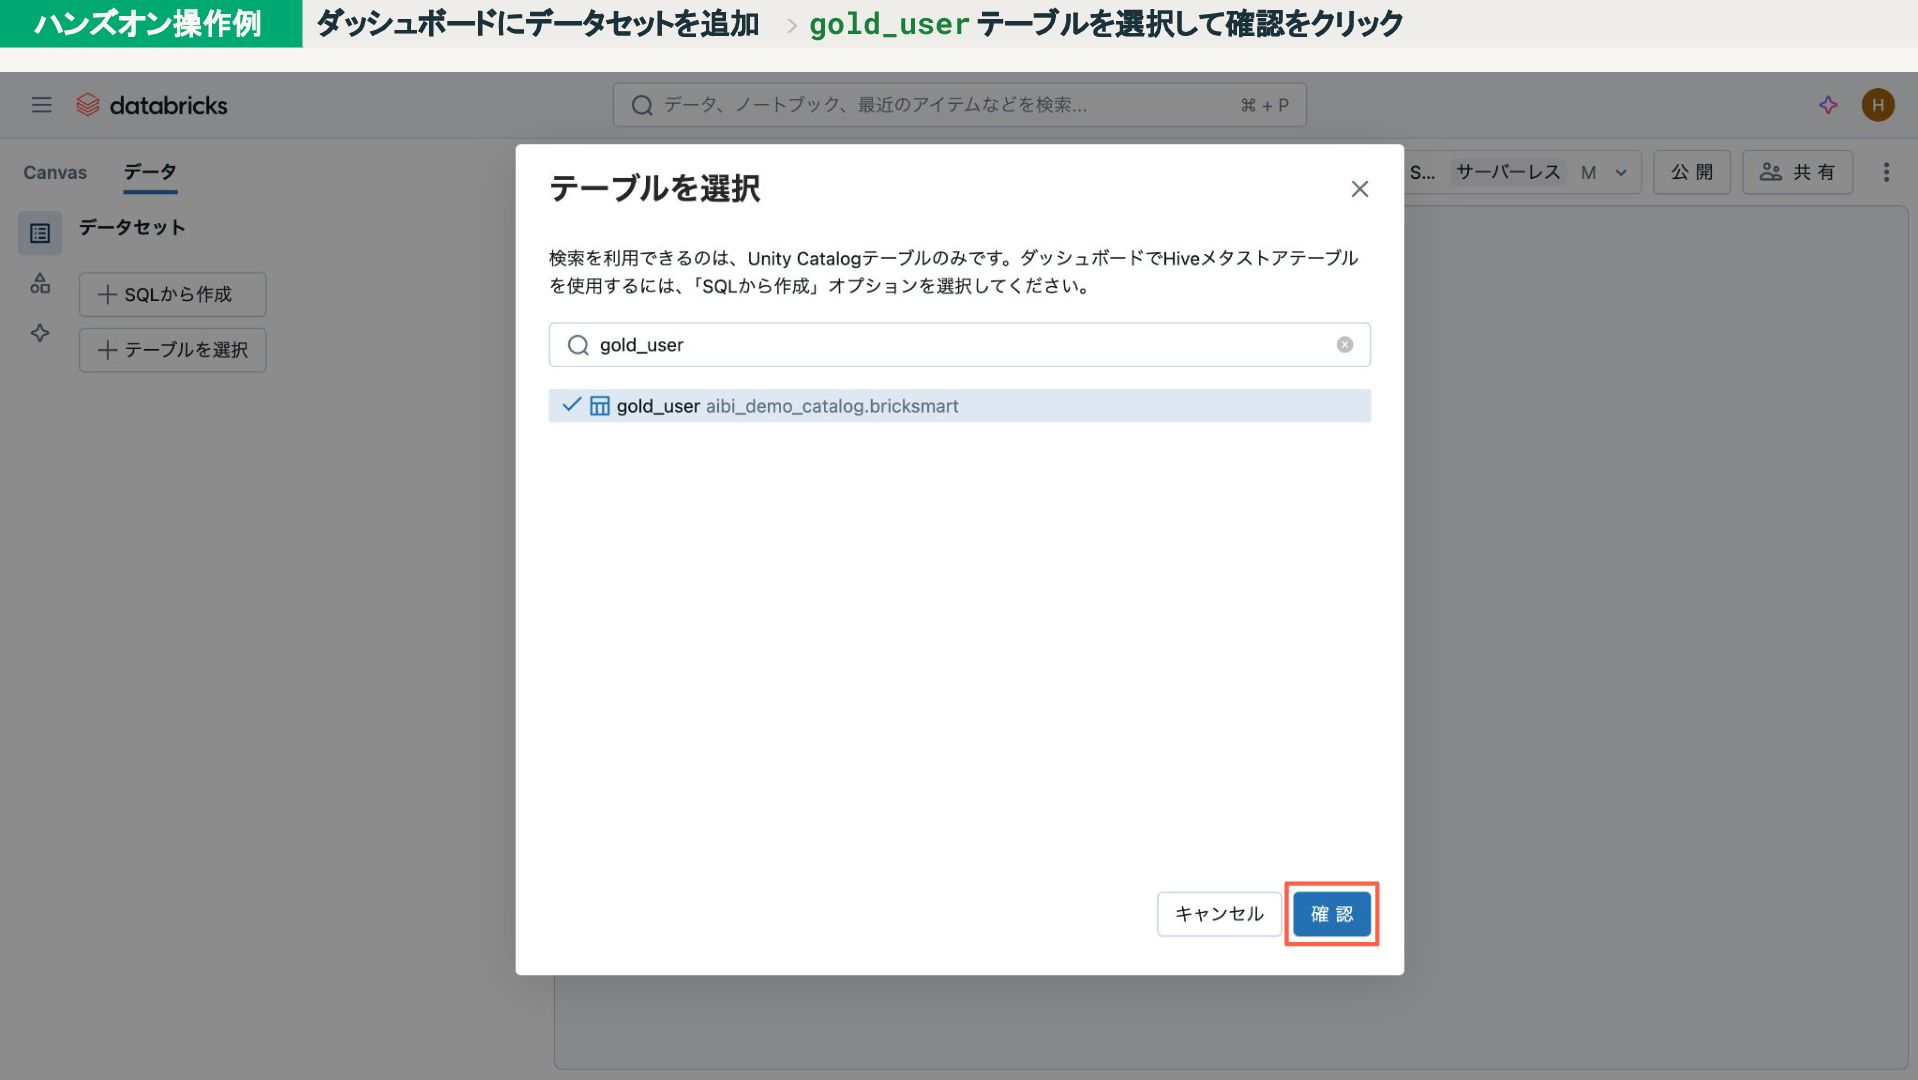Click the table icon beside gold_user
Viewport: 1918px width, 1080px height.
(600, 406)
